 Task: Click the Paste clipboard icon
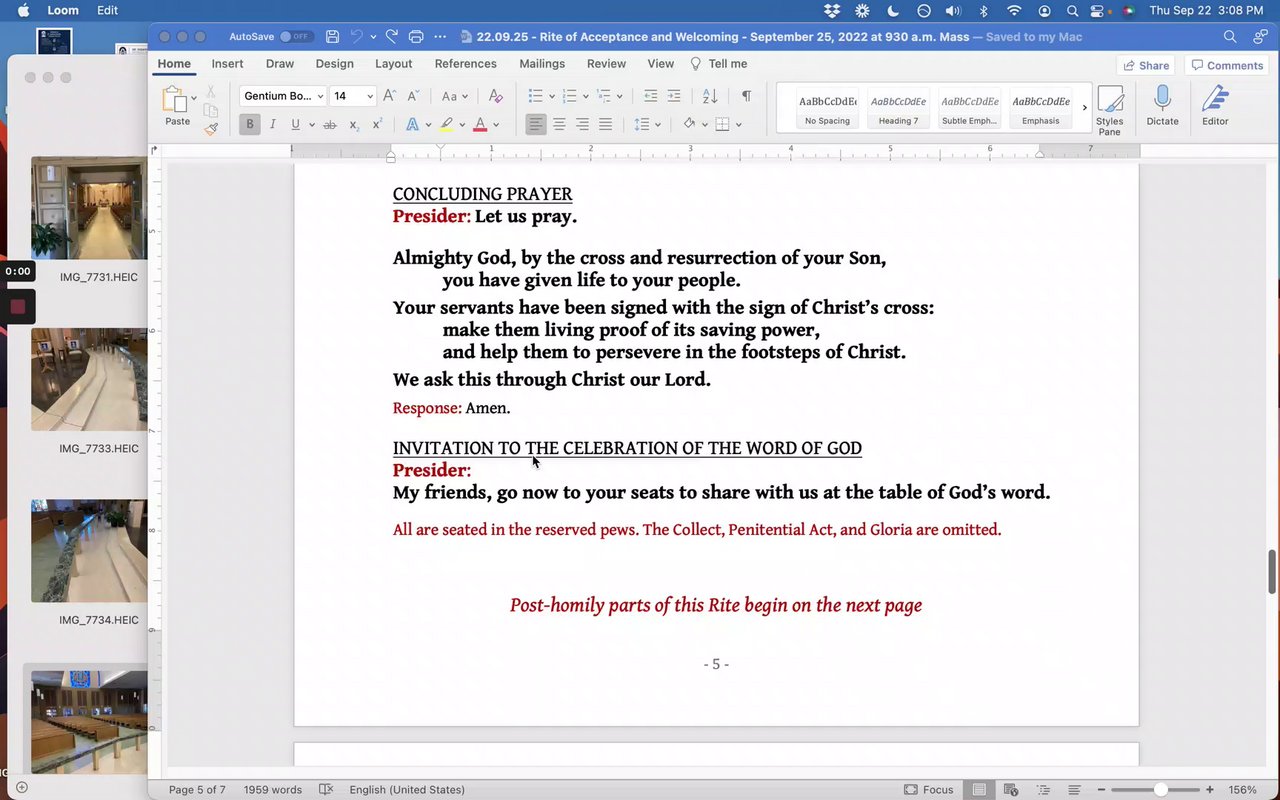[175, 100]
